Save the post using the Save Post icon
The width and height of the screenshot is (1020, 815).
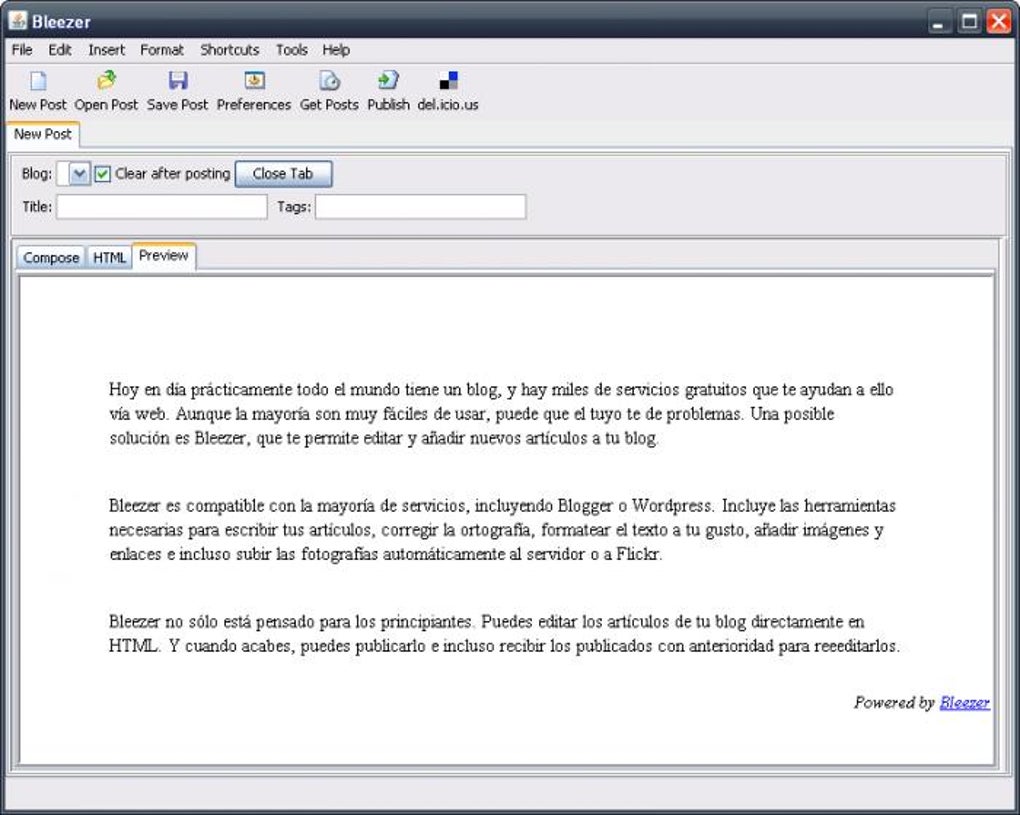click(177, 89)
